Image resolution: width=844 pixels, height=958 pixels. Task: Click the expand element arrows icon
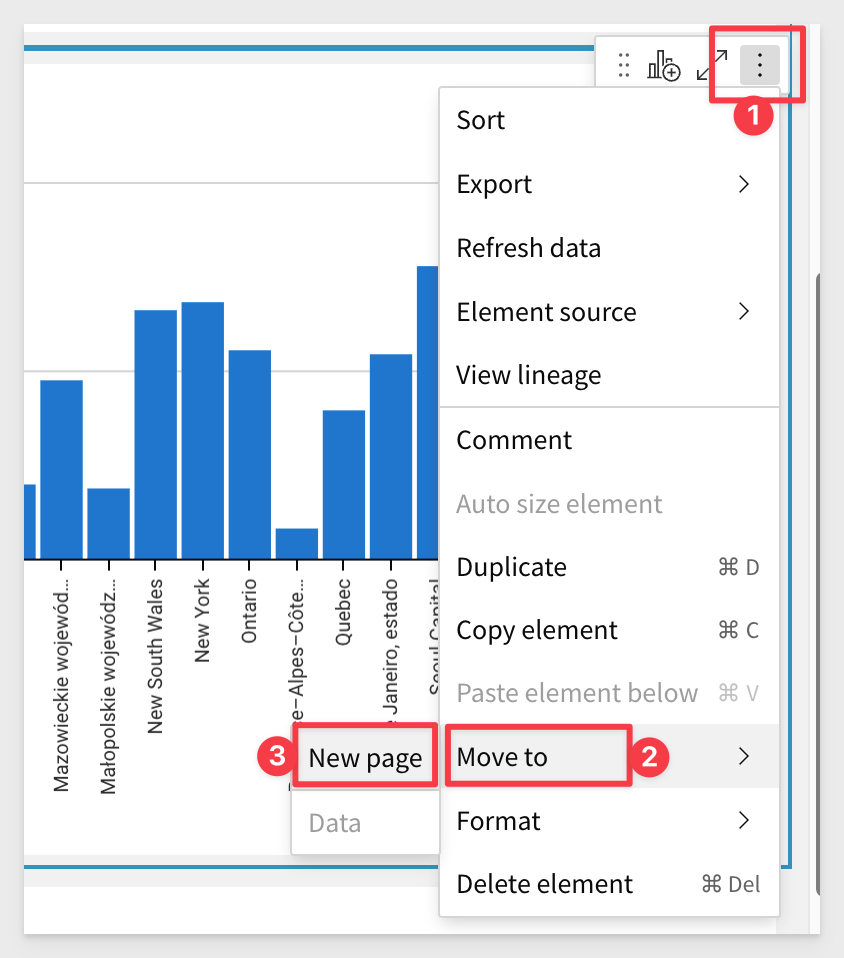[x=711, y=66]
